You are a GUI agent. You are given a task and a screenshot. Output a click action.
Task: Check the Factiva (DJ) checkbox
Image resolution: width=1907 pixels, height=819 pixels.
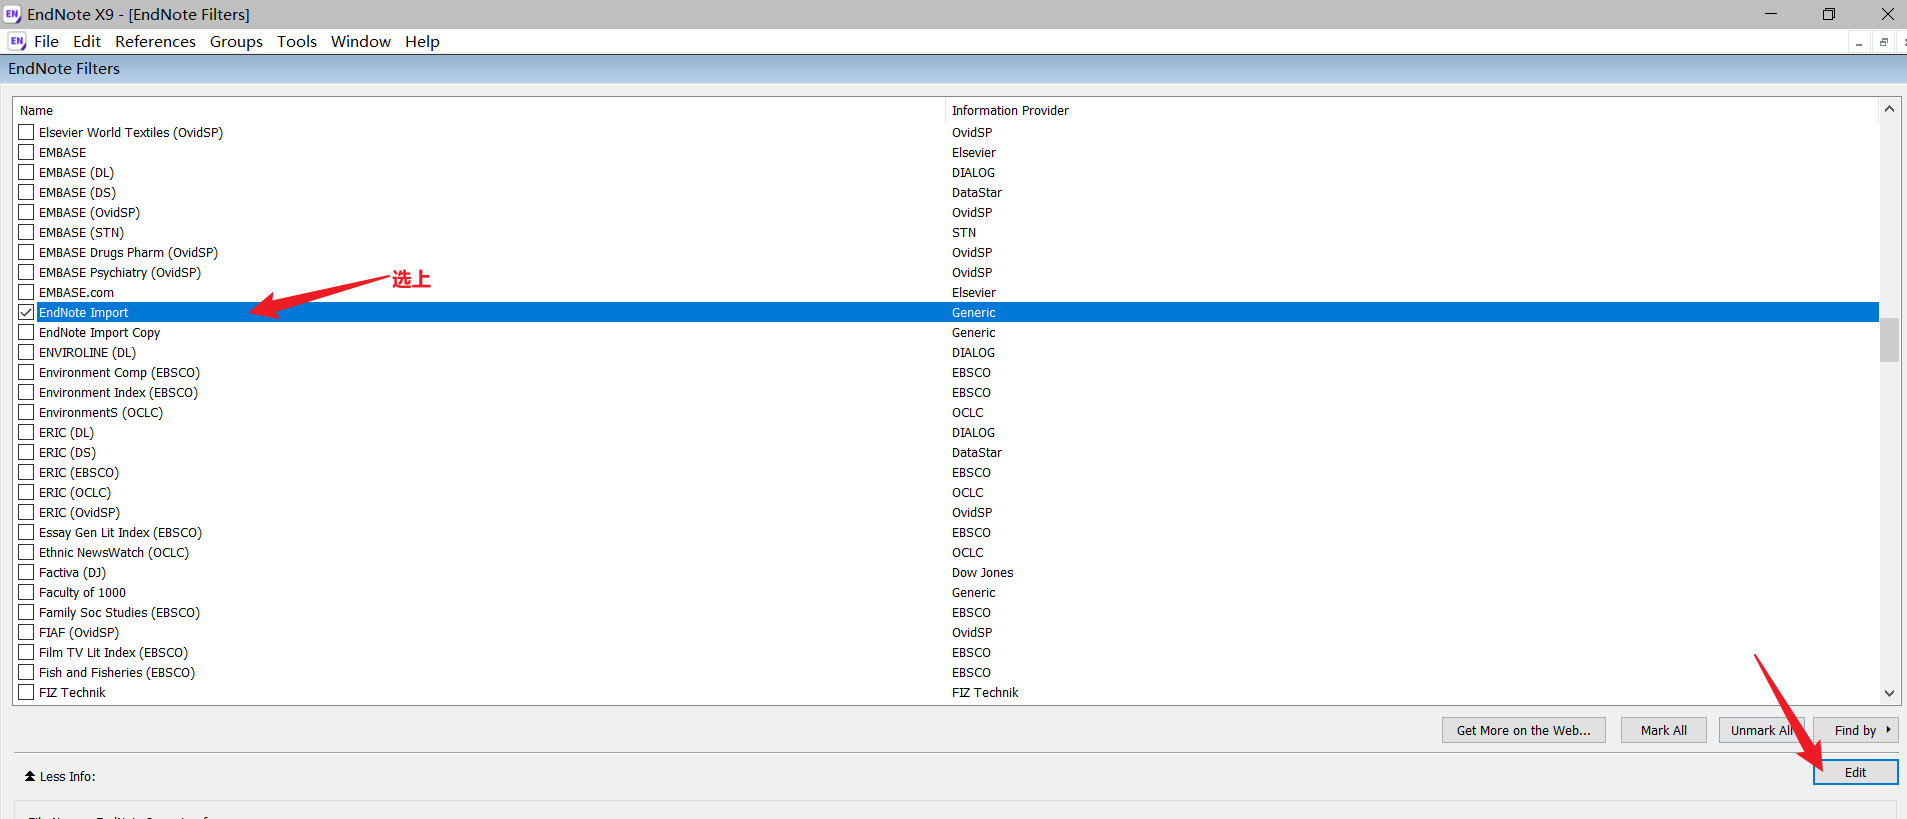(26, 572)
